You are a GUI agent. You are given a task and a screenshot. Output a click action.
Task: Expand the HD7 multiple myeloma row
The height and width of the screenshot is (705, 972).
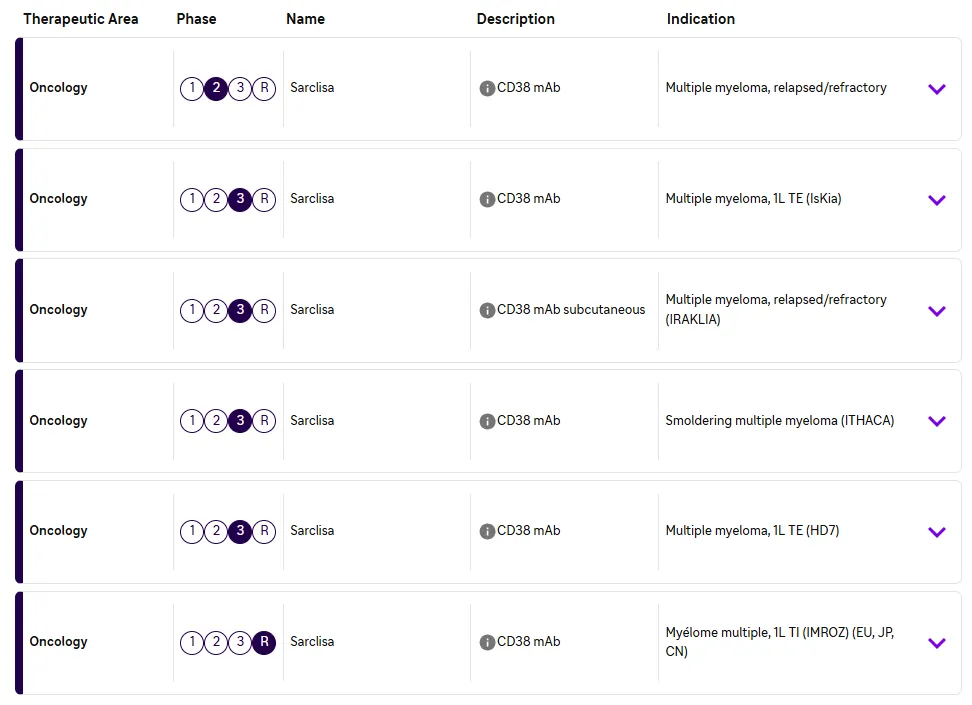point(937,532)
